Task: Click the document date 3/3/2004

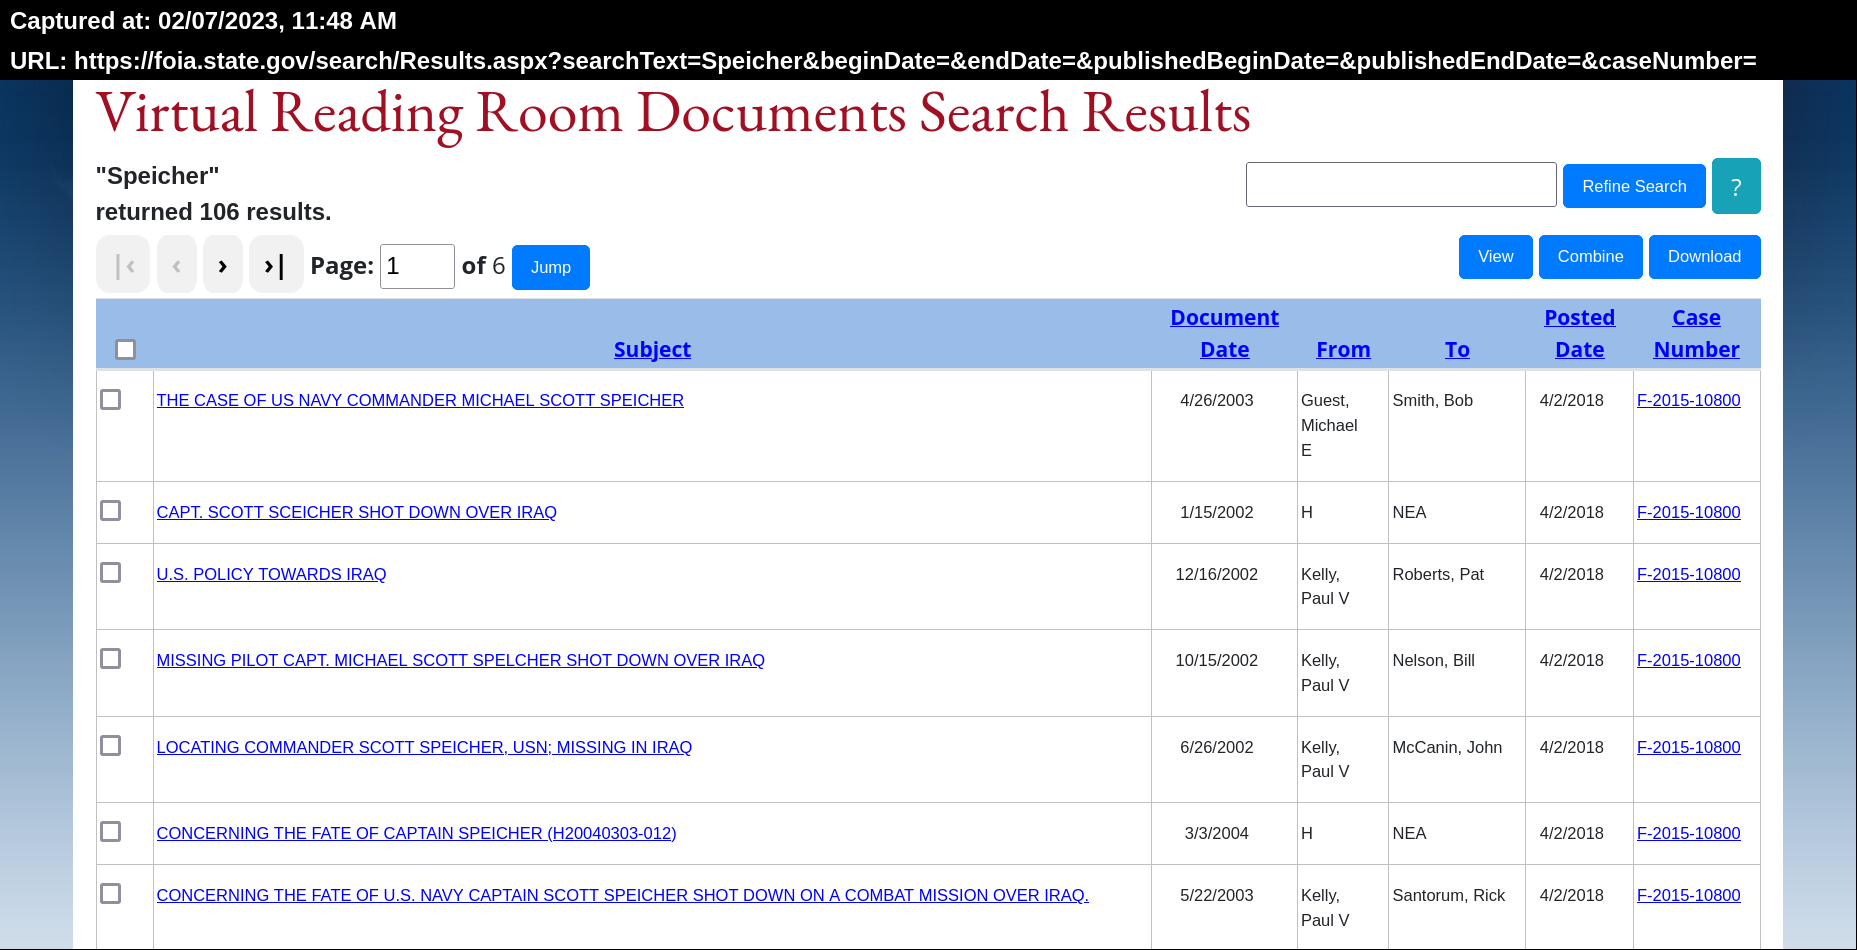Action: pyautogui.click(x=1216, y=833)
